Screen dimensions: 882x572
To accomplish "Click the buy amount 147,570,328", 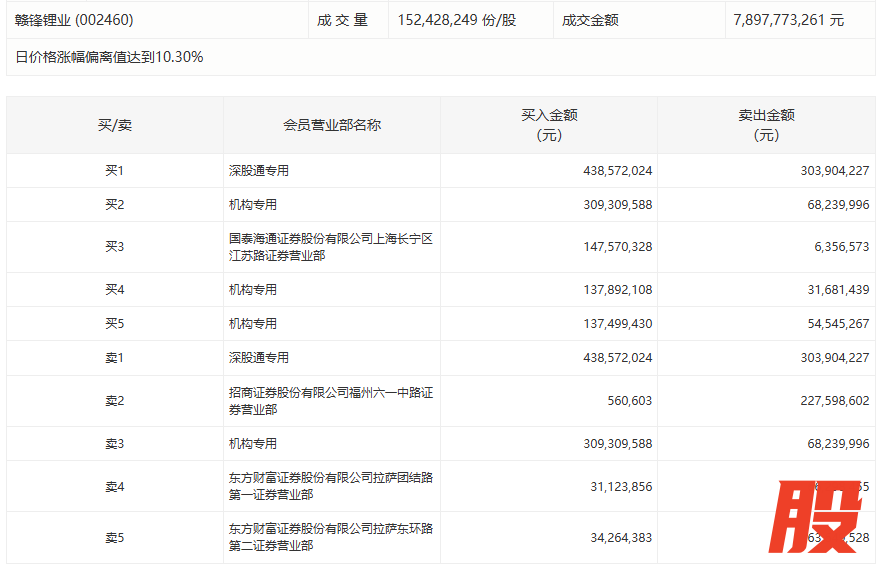I will click(x=617, y=247).
